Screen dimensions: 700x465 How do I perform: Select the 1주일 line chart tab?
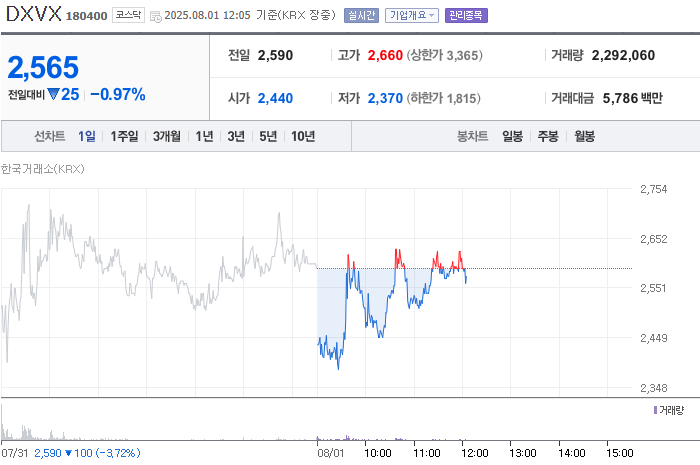click(x=124, y=136)
